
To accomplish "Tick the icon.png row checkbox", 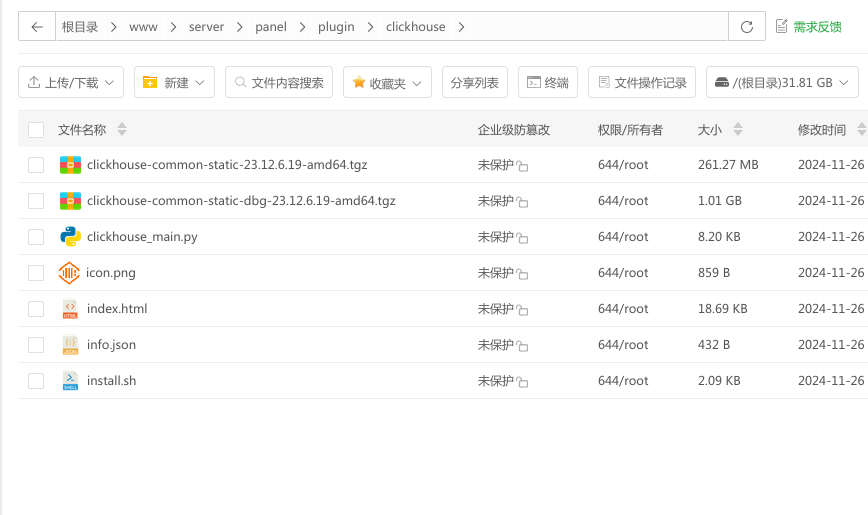I will [36, 273].
